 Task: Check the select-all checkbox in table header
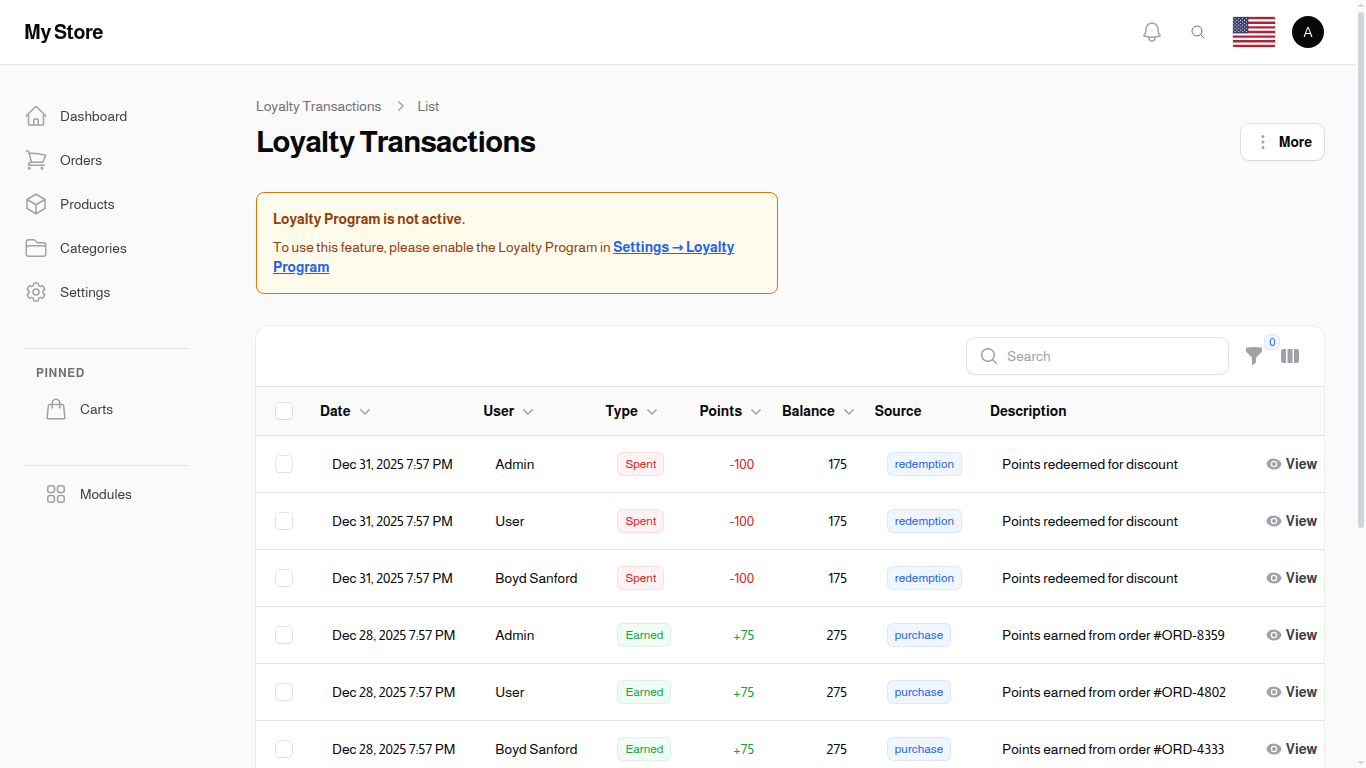284,410
